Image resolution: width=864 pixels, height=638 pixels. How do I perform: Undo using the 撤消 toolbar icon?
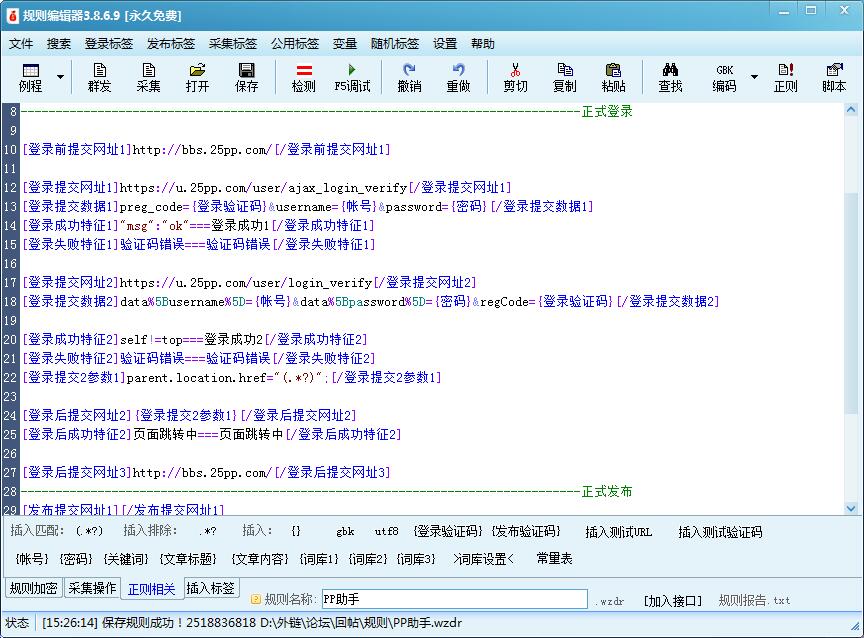click(409, 77)
